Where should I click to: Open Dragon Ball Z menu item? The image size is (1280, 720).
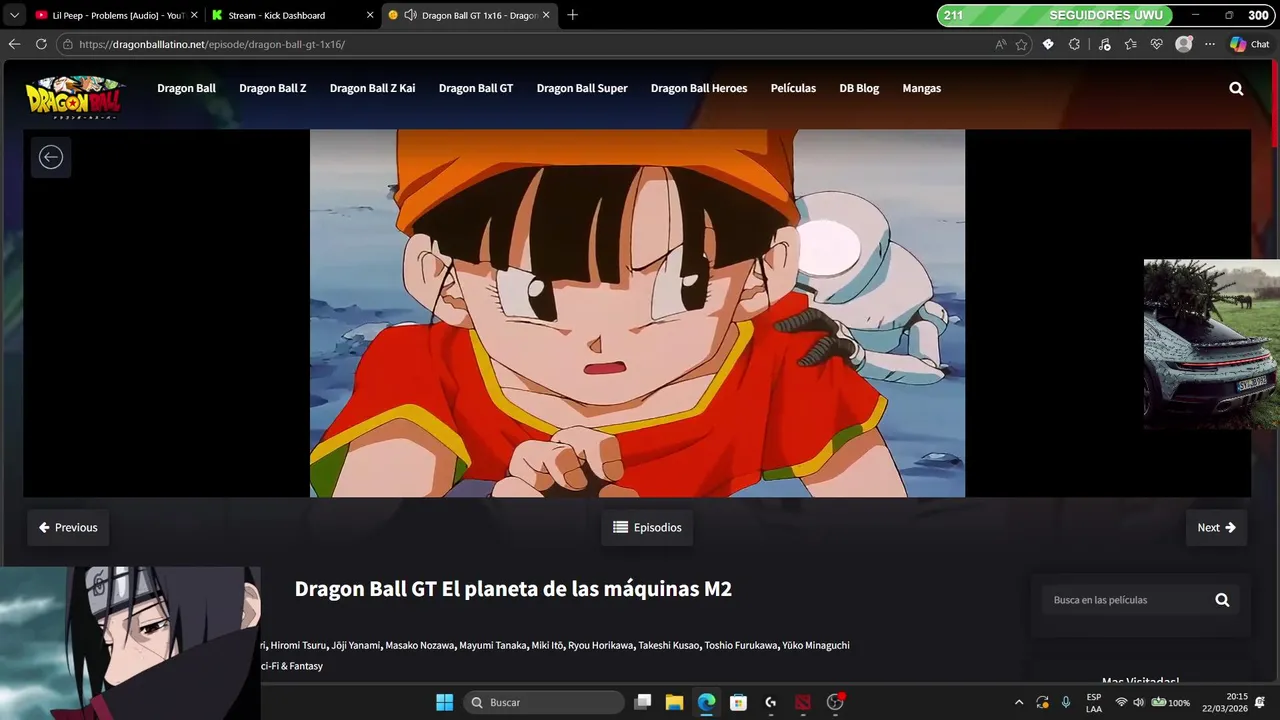(273, 88)
